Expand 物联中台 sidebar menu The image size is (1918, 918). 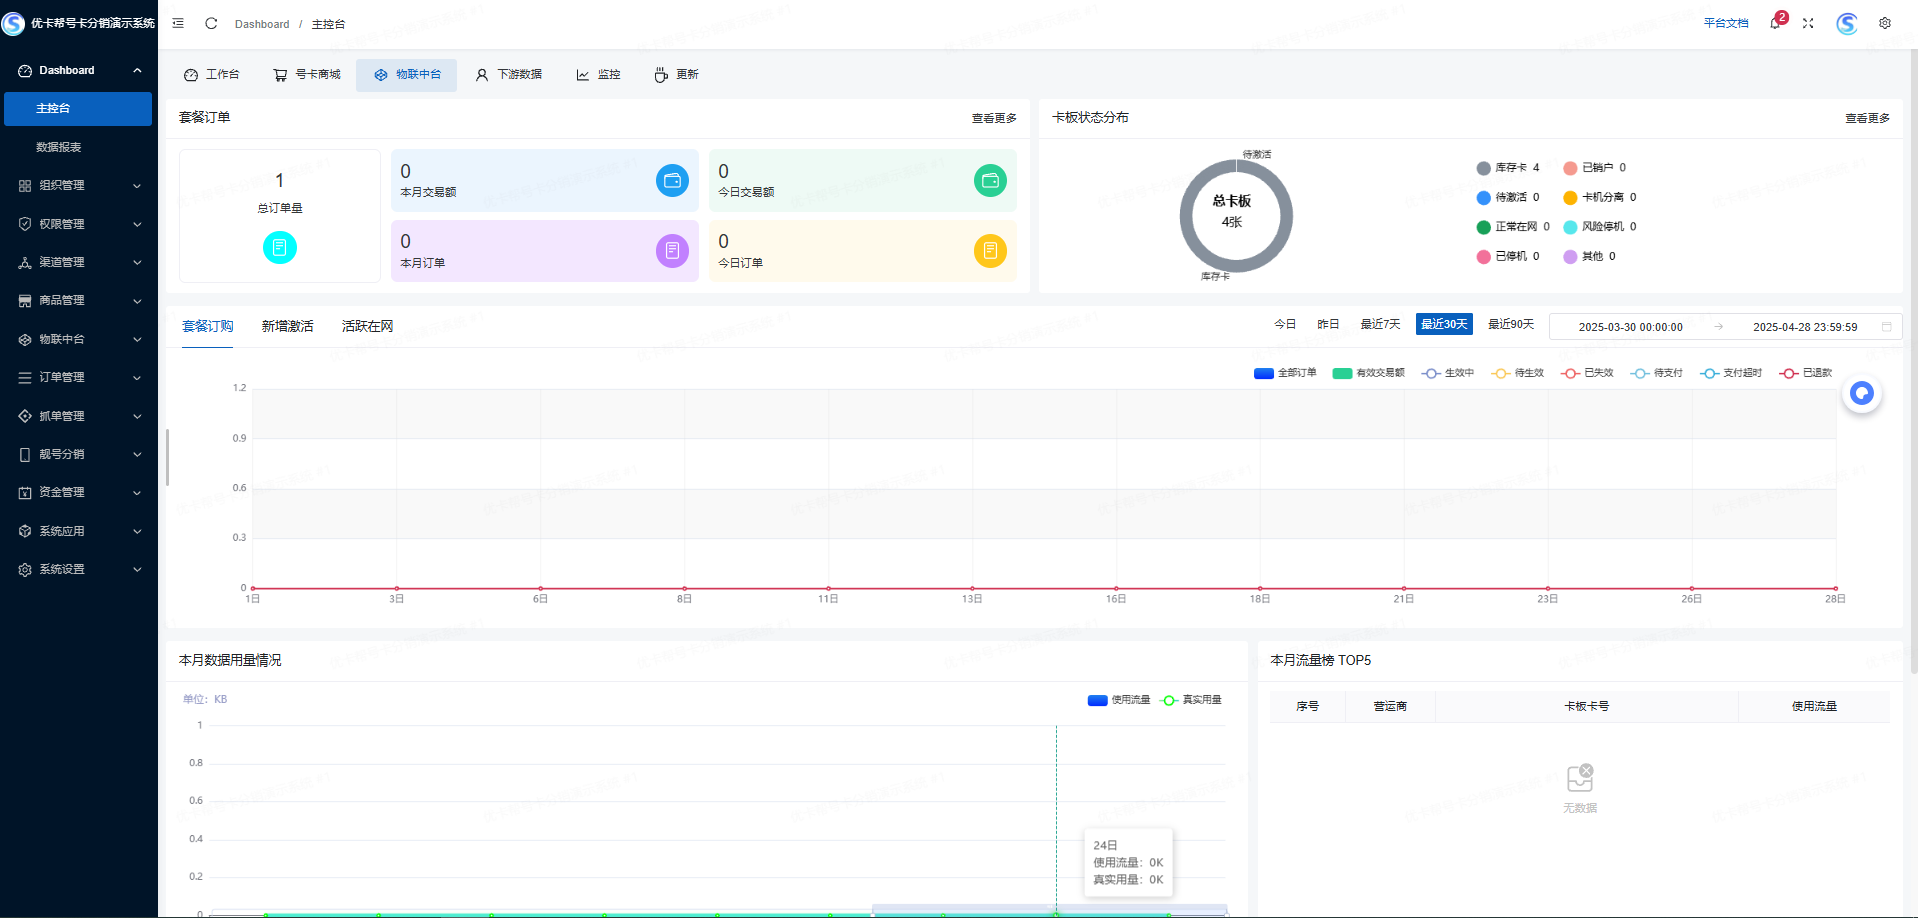78,339
